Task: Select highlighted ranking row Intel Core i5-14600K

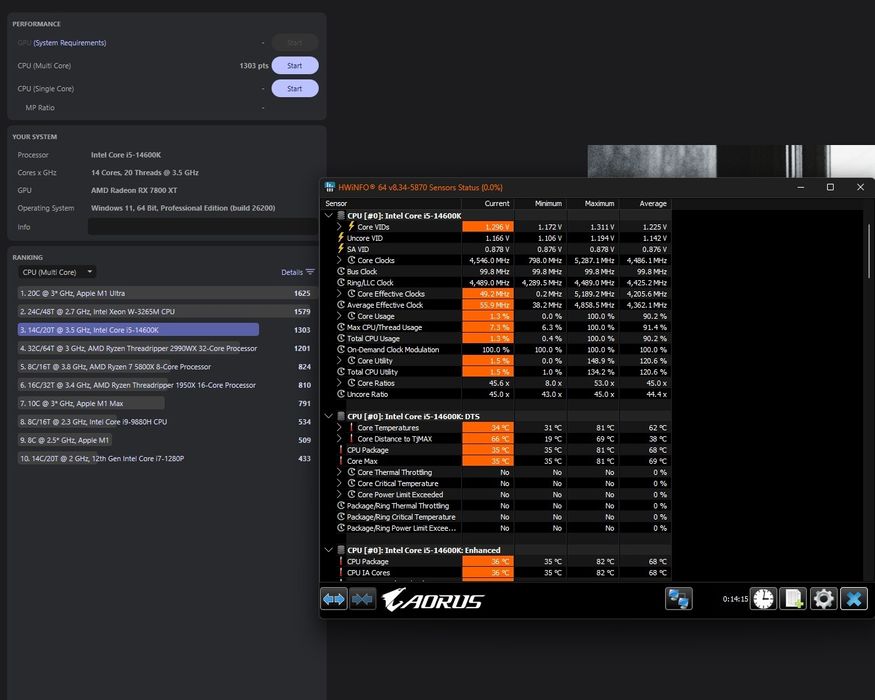Action: pyautogui.click(x=165, y=330)
